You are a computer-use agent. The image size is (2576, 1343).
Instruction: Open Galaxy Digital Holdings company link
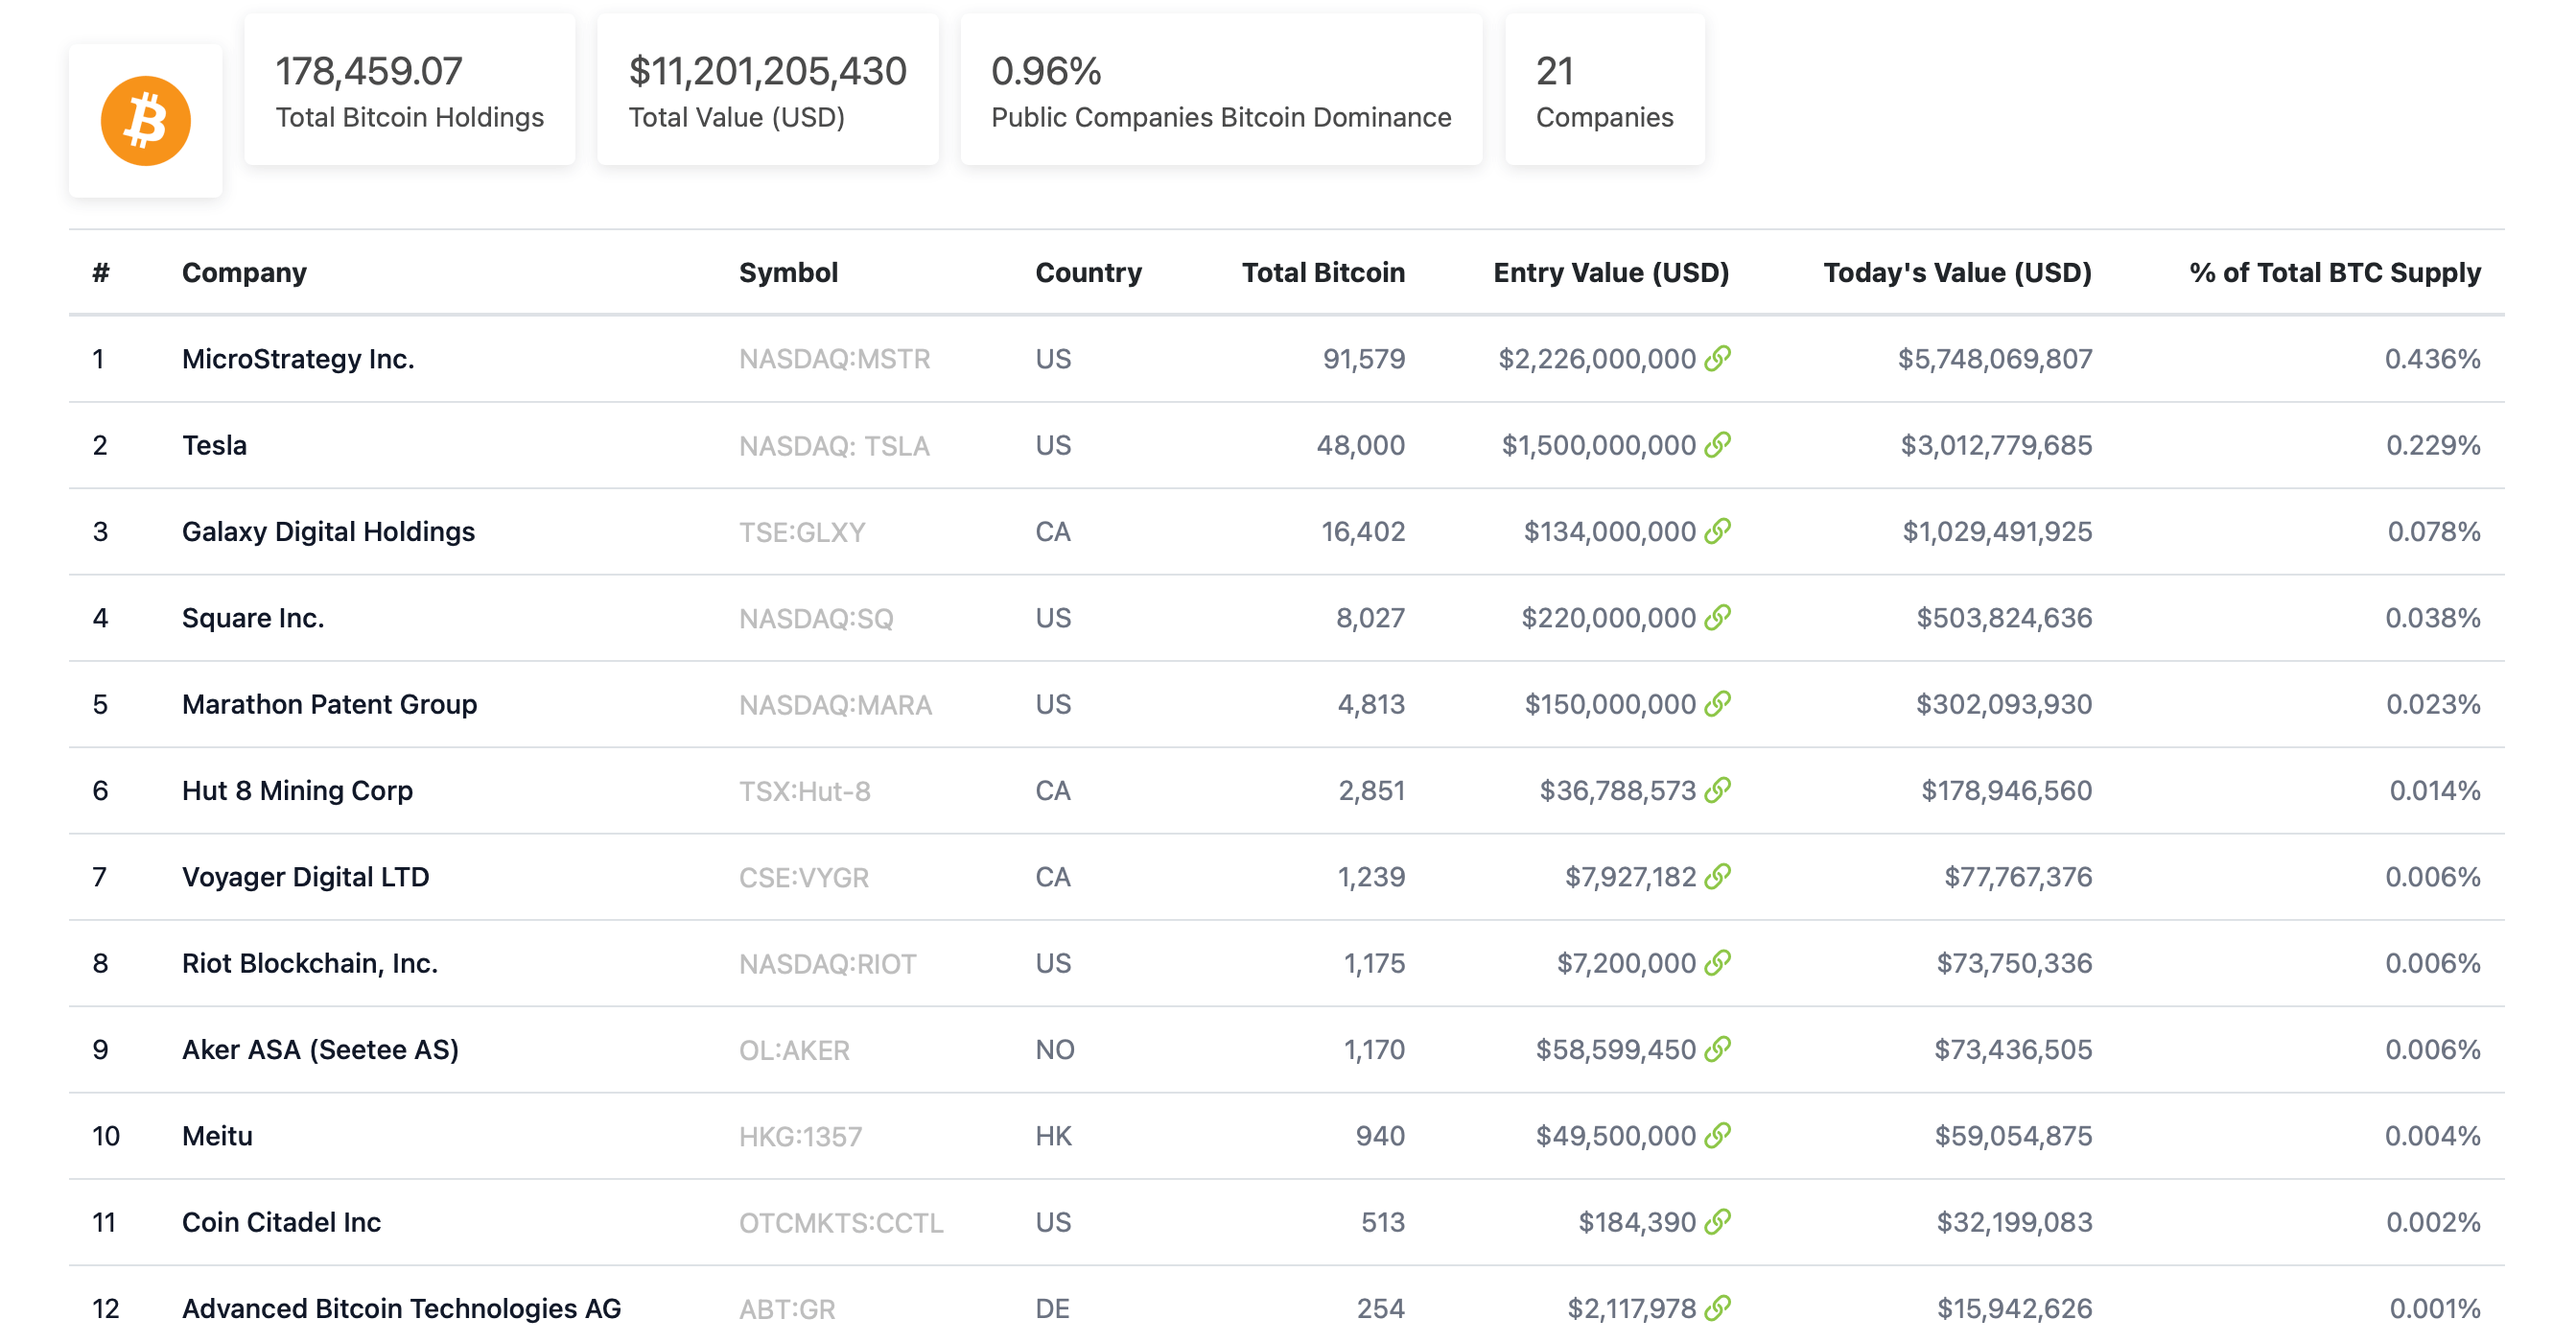tap(328, 532)
